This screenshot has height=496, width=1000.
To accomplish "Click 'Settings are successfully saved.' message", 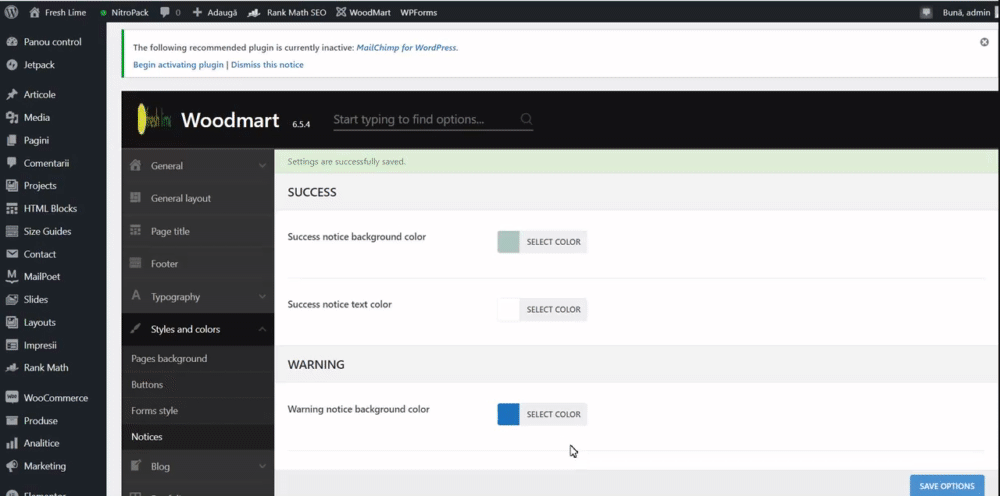I will 346,162.
